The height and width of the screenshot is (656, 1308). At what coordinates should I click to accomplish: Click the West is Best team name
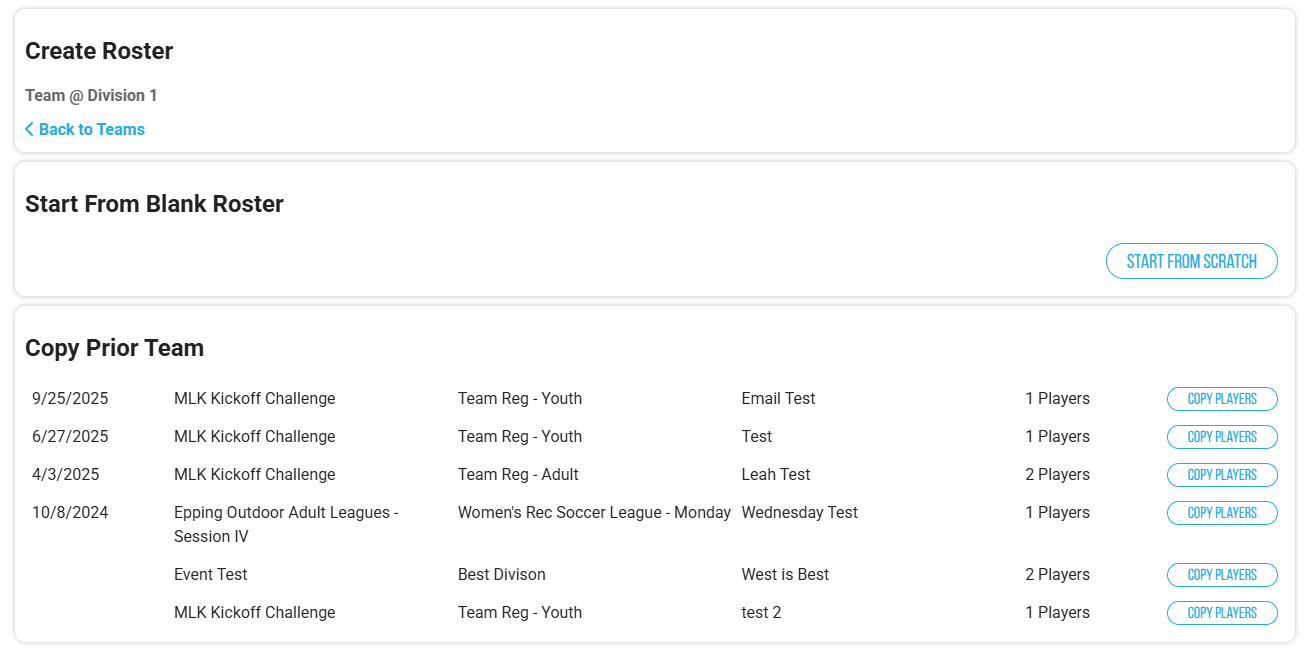pos(785,575)
